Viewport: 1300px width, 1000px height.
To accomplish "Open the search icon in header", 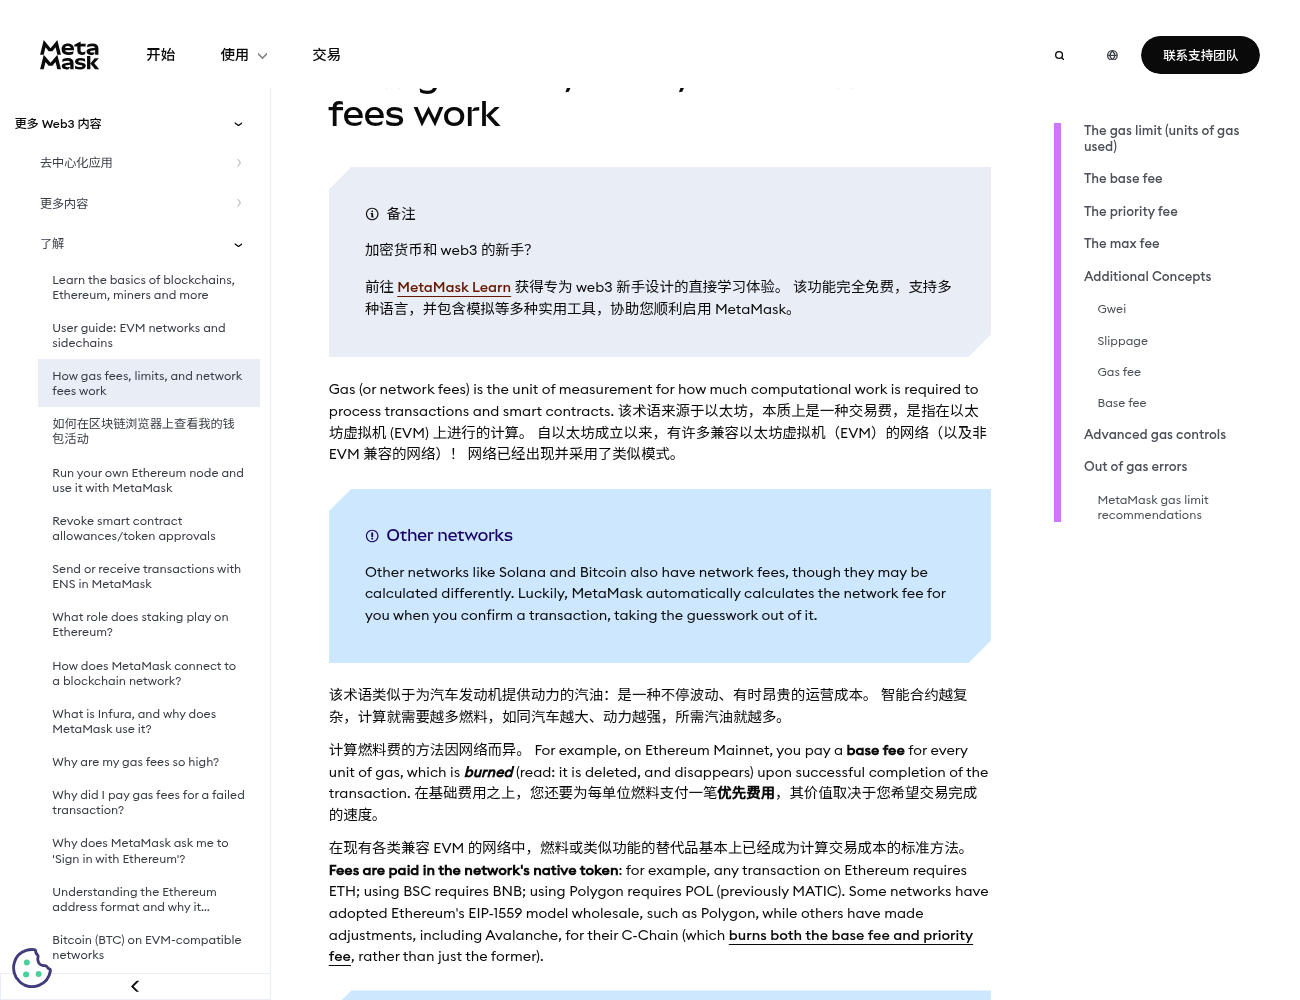I will click(1059, 56).
